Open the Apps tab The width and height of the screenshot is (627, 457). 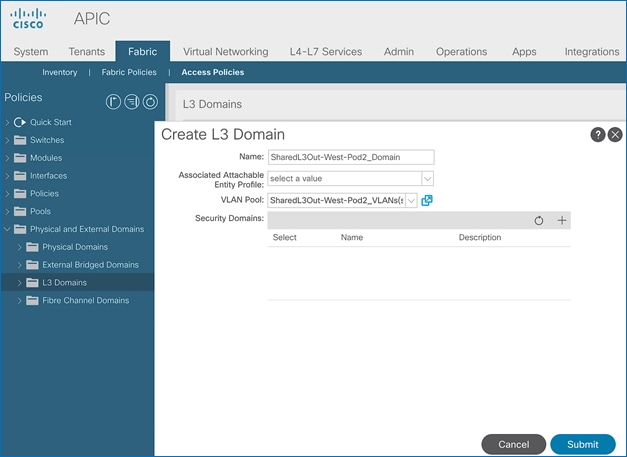coord(524,52)
